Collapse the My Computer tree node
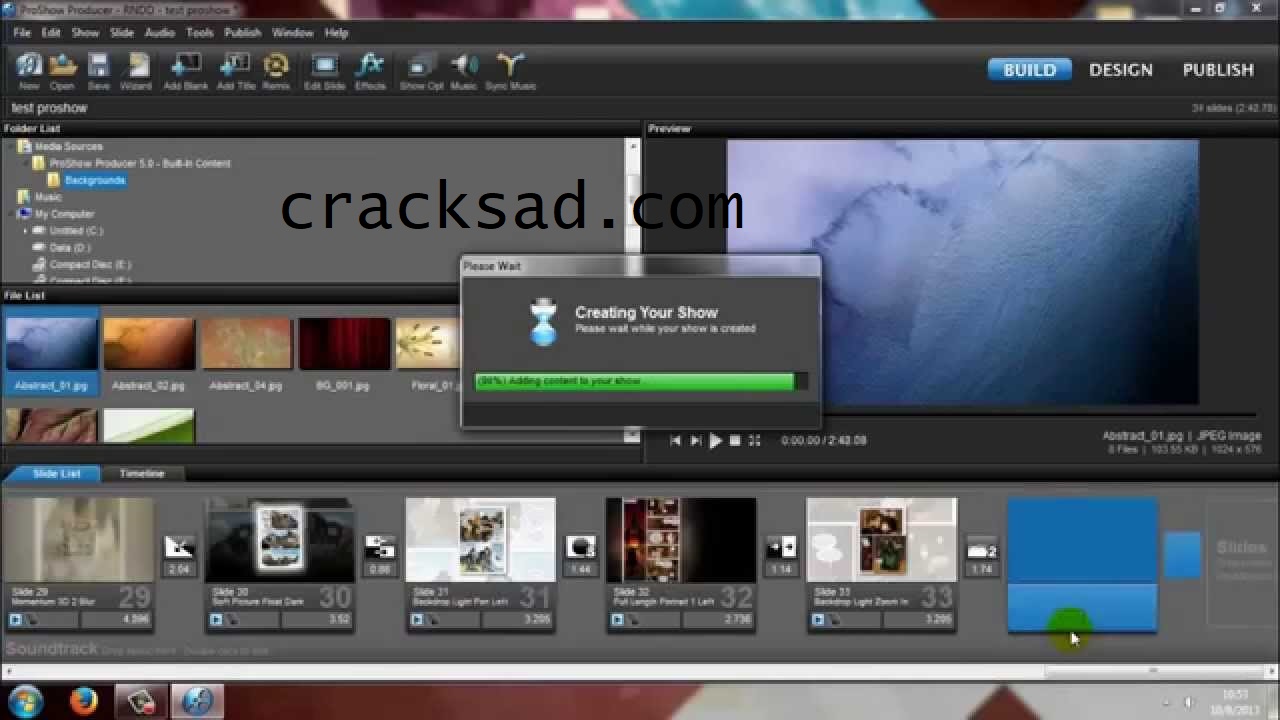This screenshot has height=720, width=1280. tap(11, 214)
